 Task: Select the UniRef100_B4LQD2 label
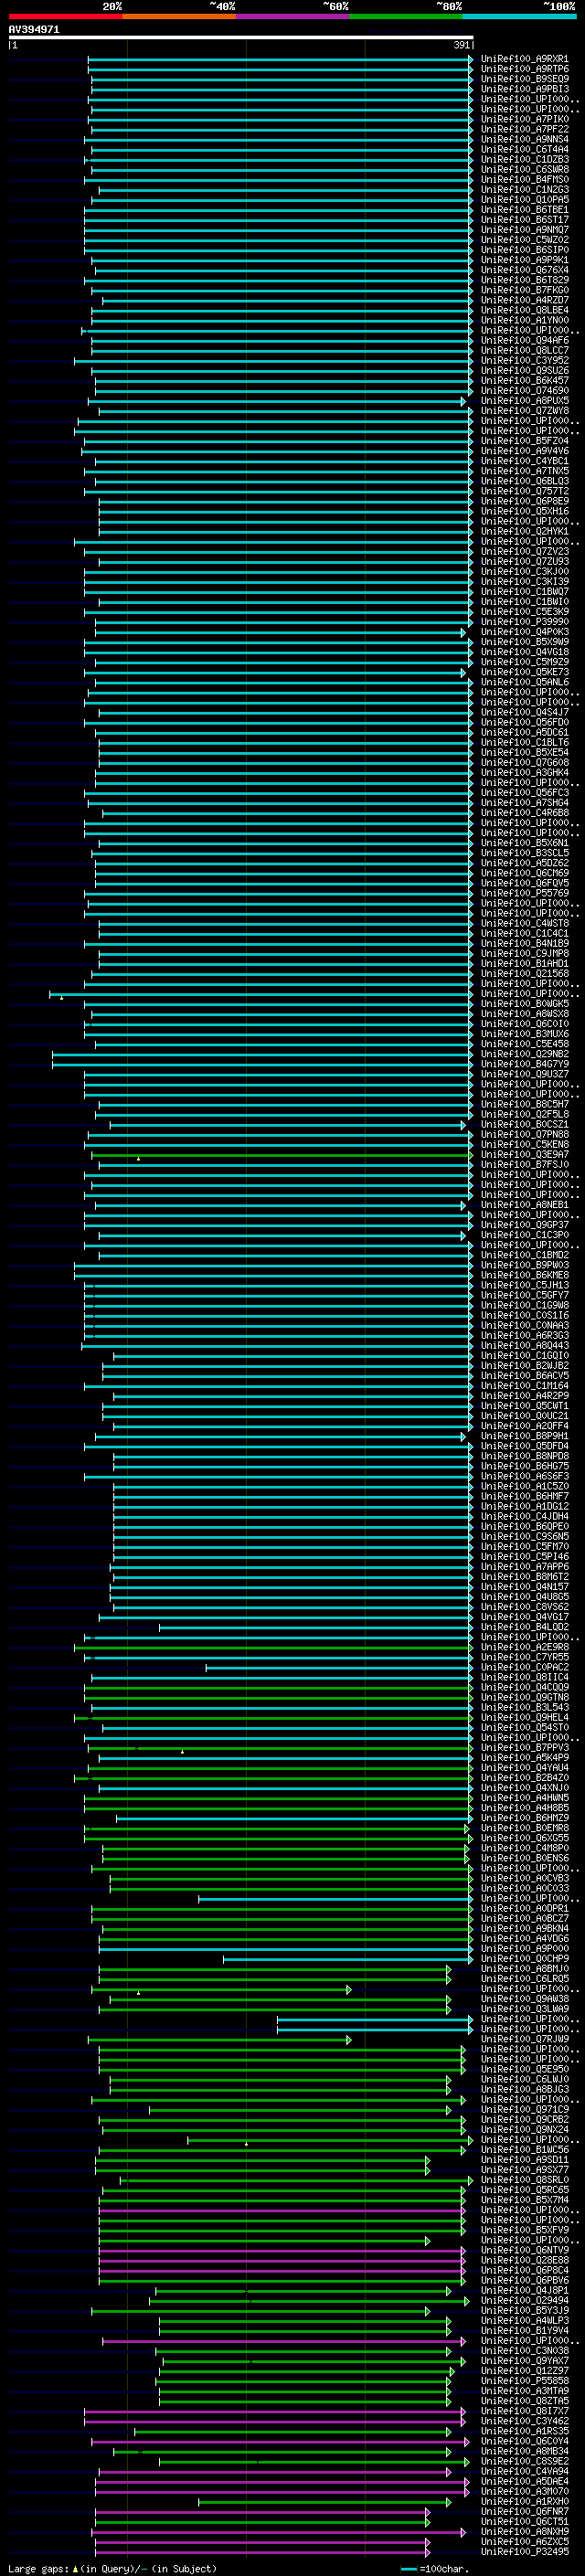tap(525, 1627)
